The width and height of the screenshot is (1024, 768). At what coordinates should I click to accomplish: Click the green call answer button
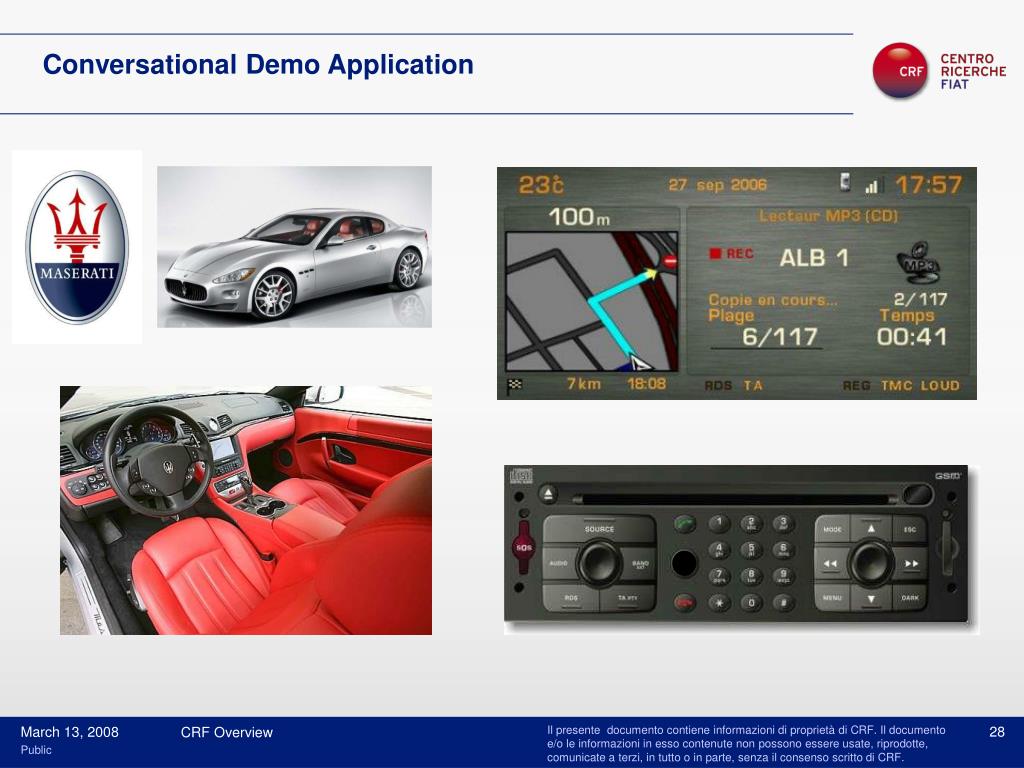(x=684, y=524)
